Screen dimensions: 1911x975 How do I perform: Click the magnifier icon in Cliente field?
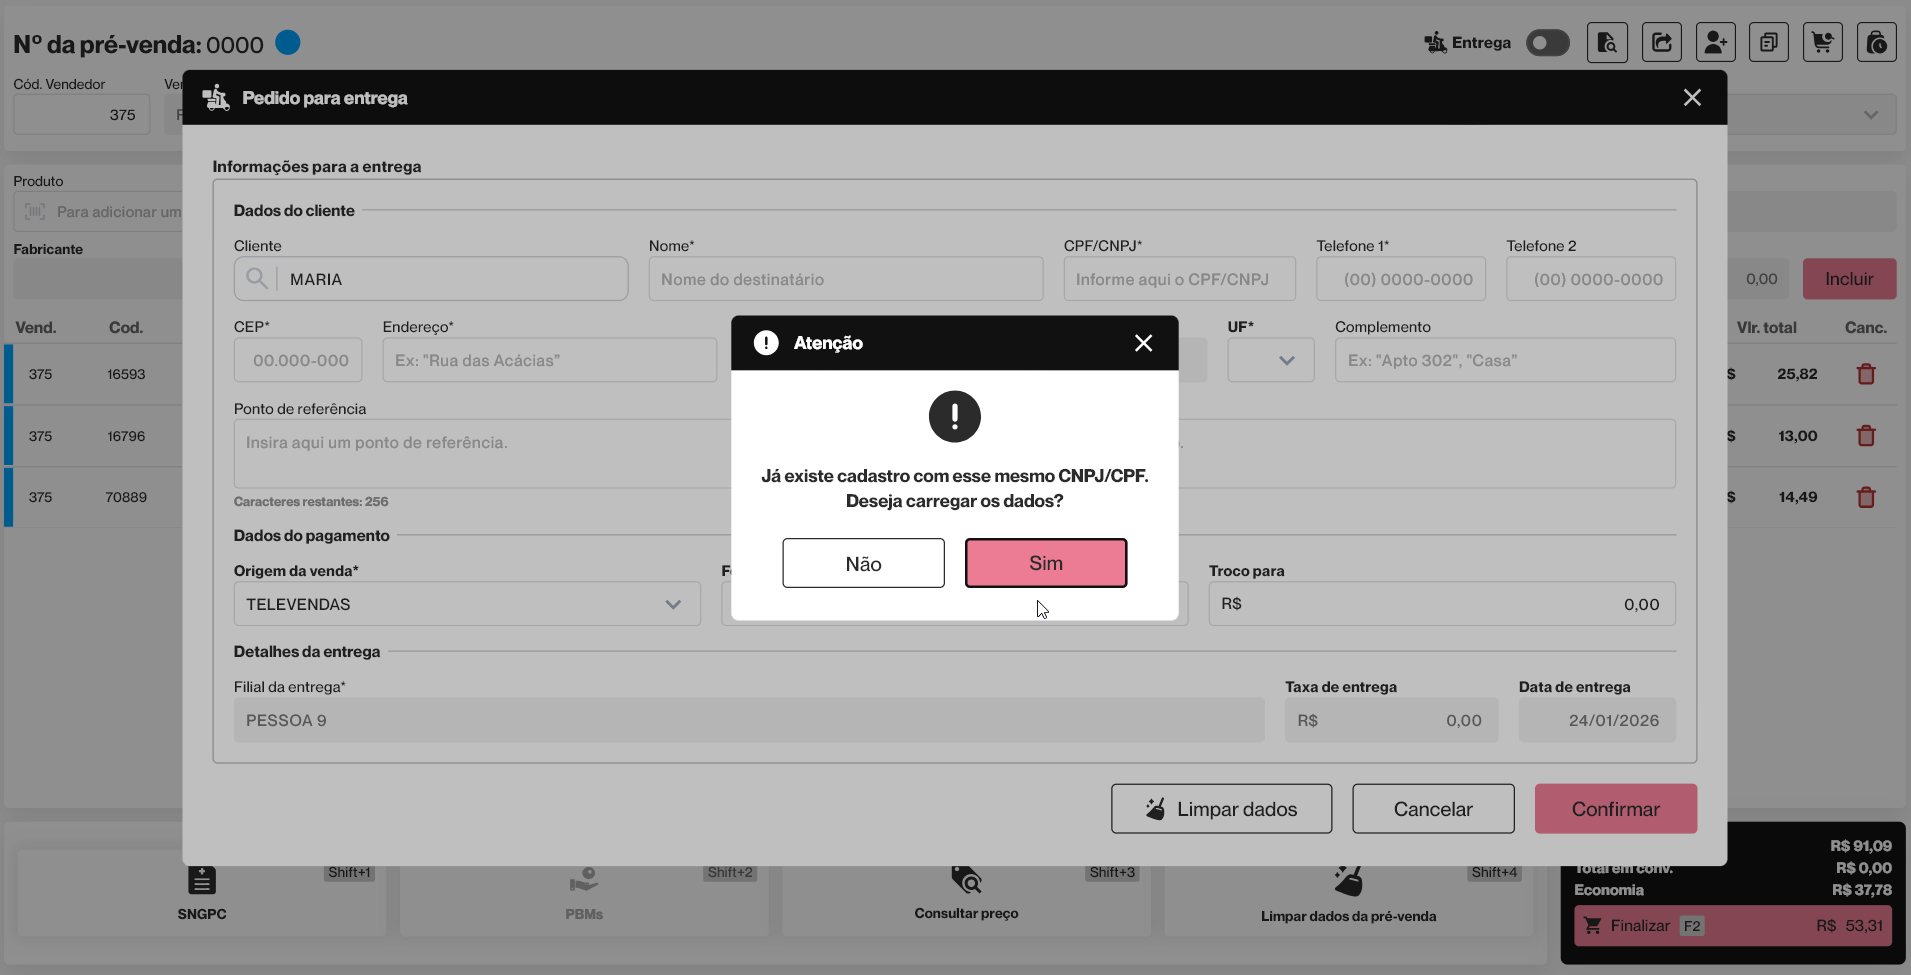[257, 279]
